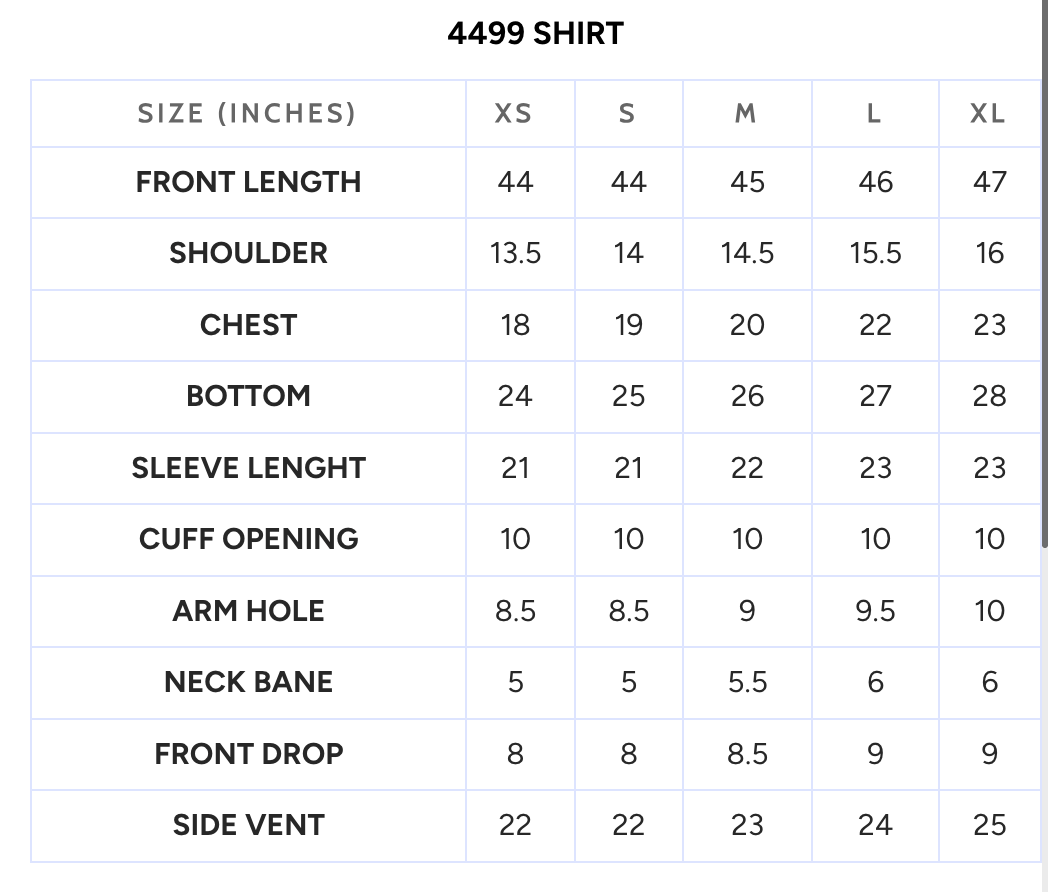This screenshot has height=892, width=1064.
Task: Select the S column header
Action: [628, 113]
